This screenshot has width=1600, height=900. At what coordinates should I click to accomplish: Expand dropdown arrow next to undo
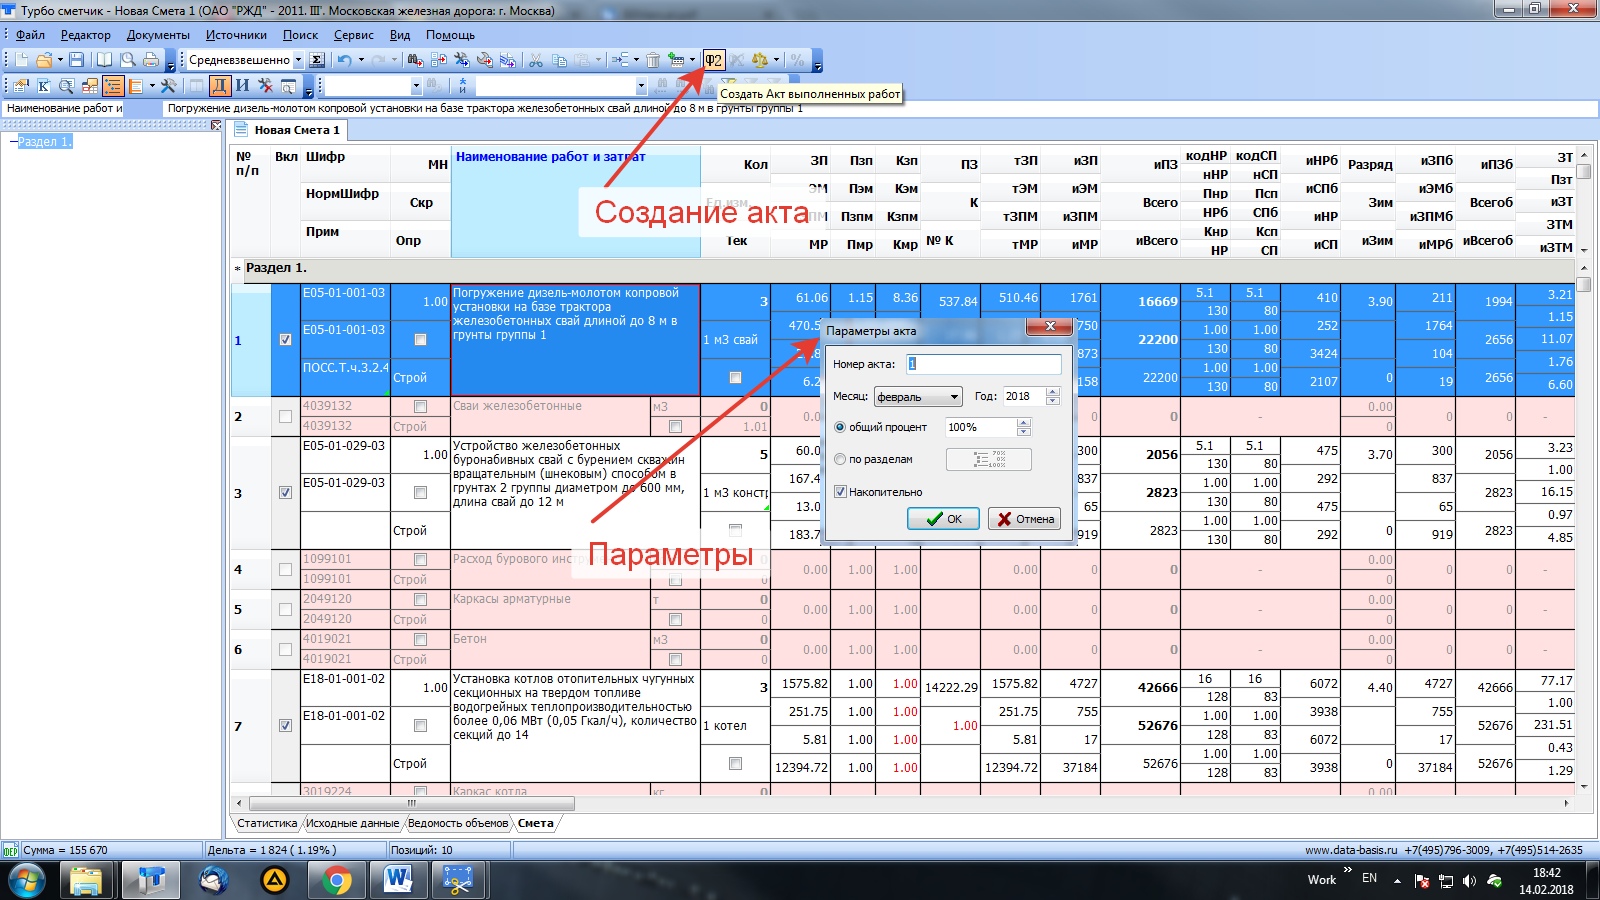click(x=361, y=60)
